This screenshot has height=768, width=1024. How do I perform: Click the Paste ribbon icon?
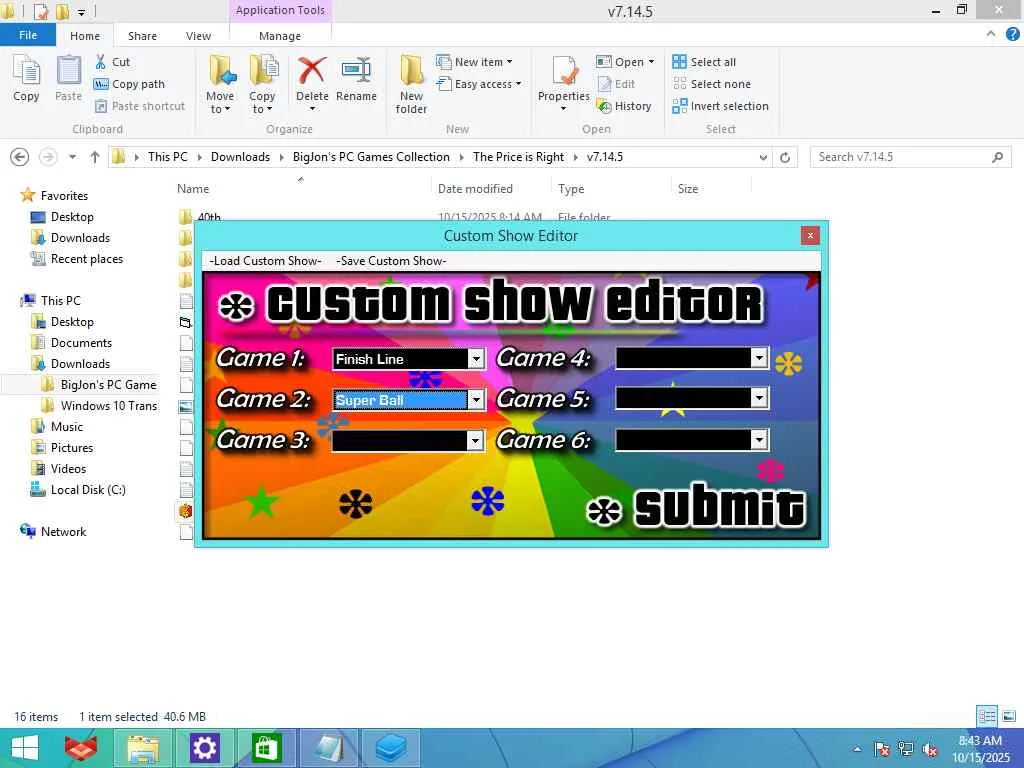[68, 79]
